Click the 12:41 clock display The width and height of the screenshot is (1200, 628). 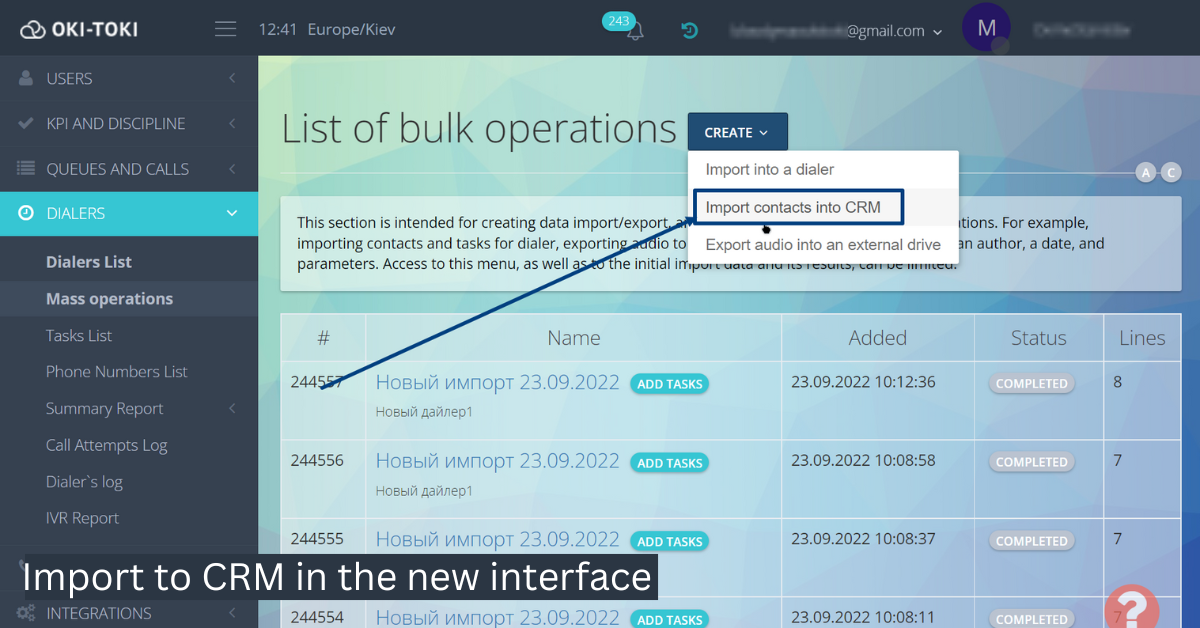pyautogui.click(x=278, y=29)
